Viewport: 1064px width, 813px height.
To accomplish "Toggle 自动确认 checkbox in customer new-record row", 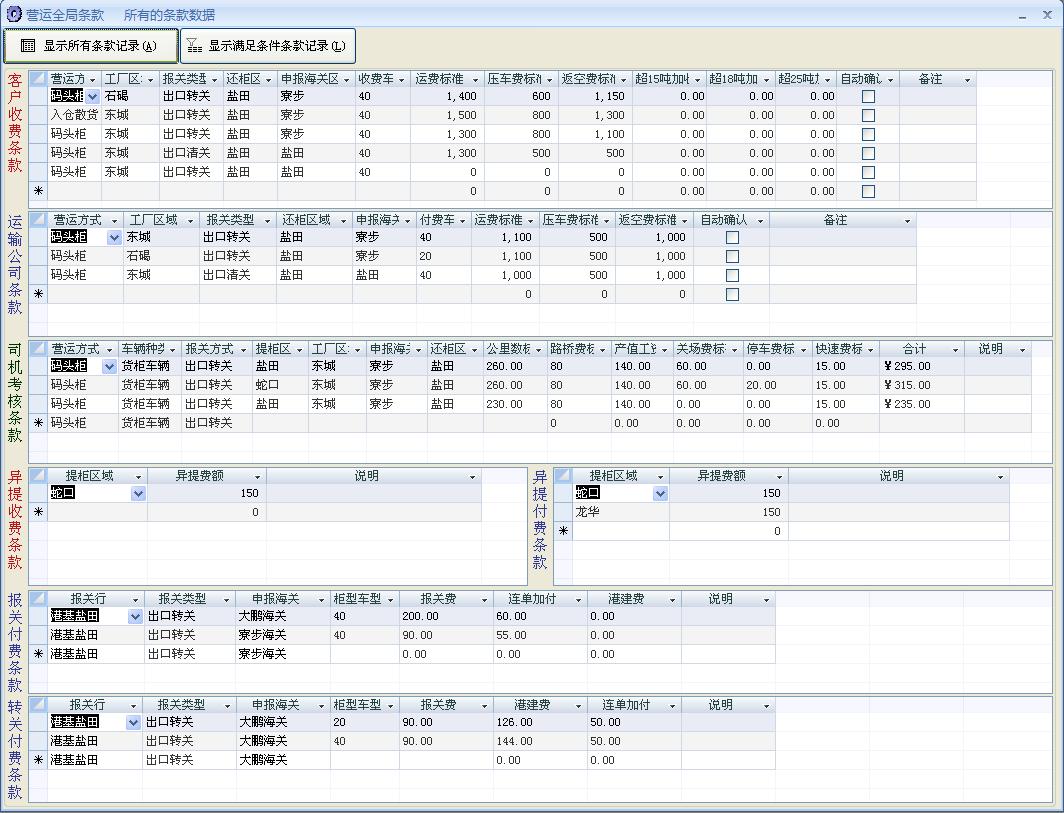I will coord(868,191).
